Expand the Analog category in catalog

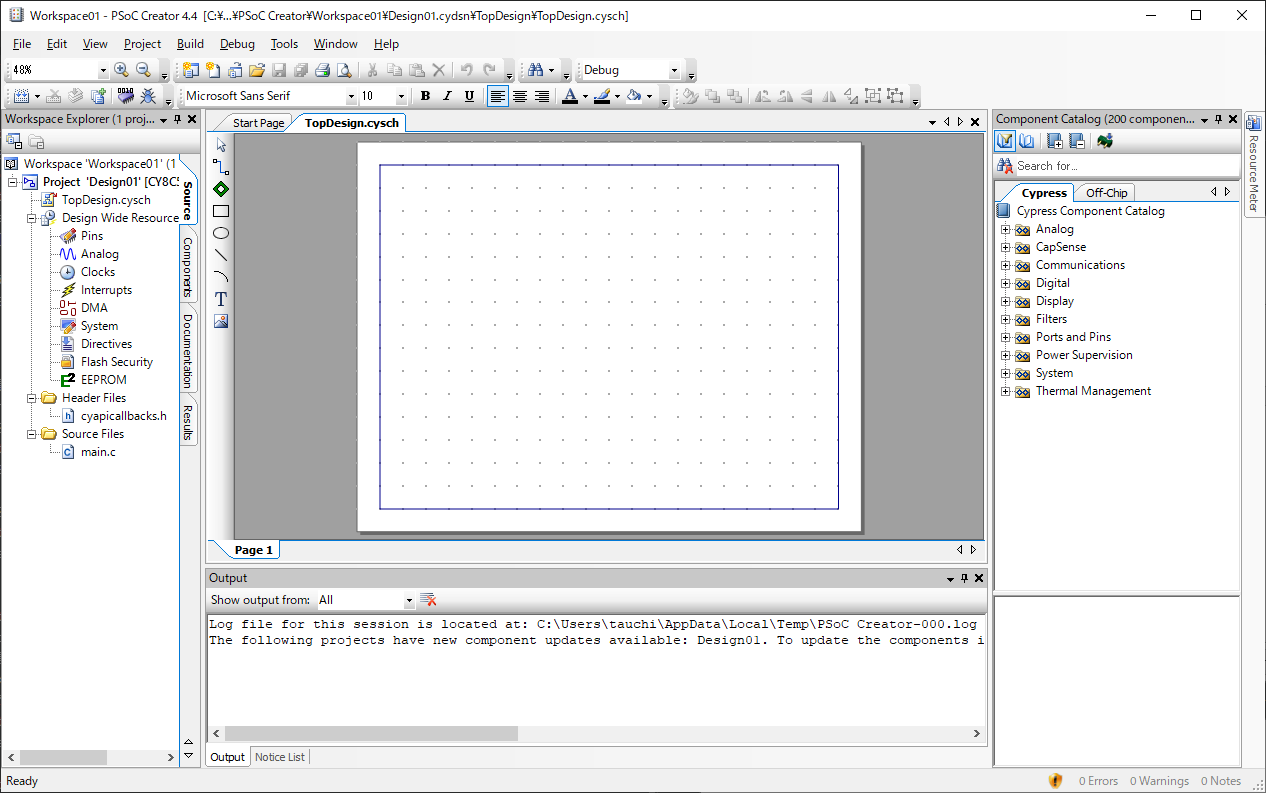[1006, 229]
